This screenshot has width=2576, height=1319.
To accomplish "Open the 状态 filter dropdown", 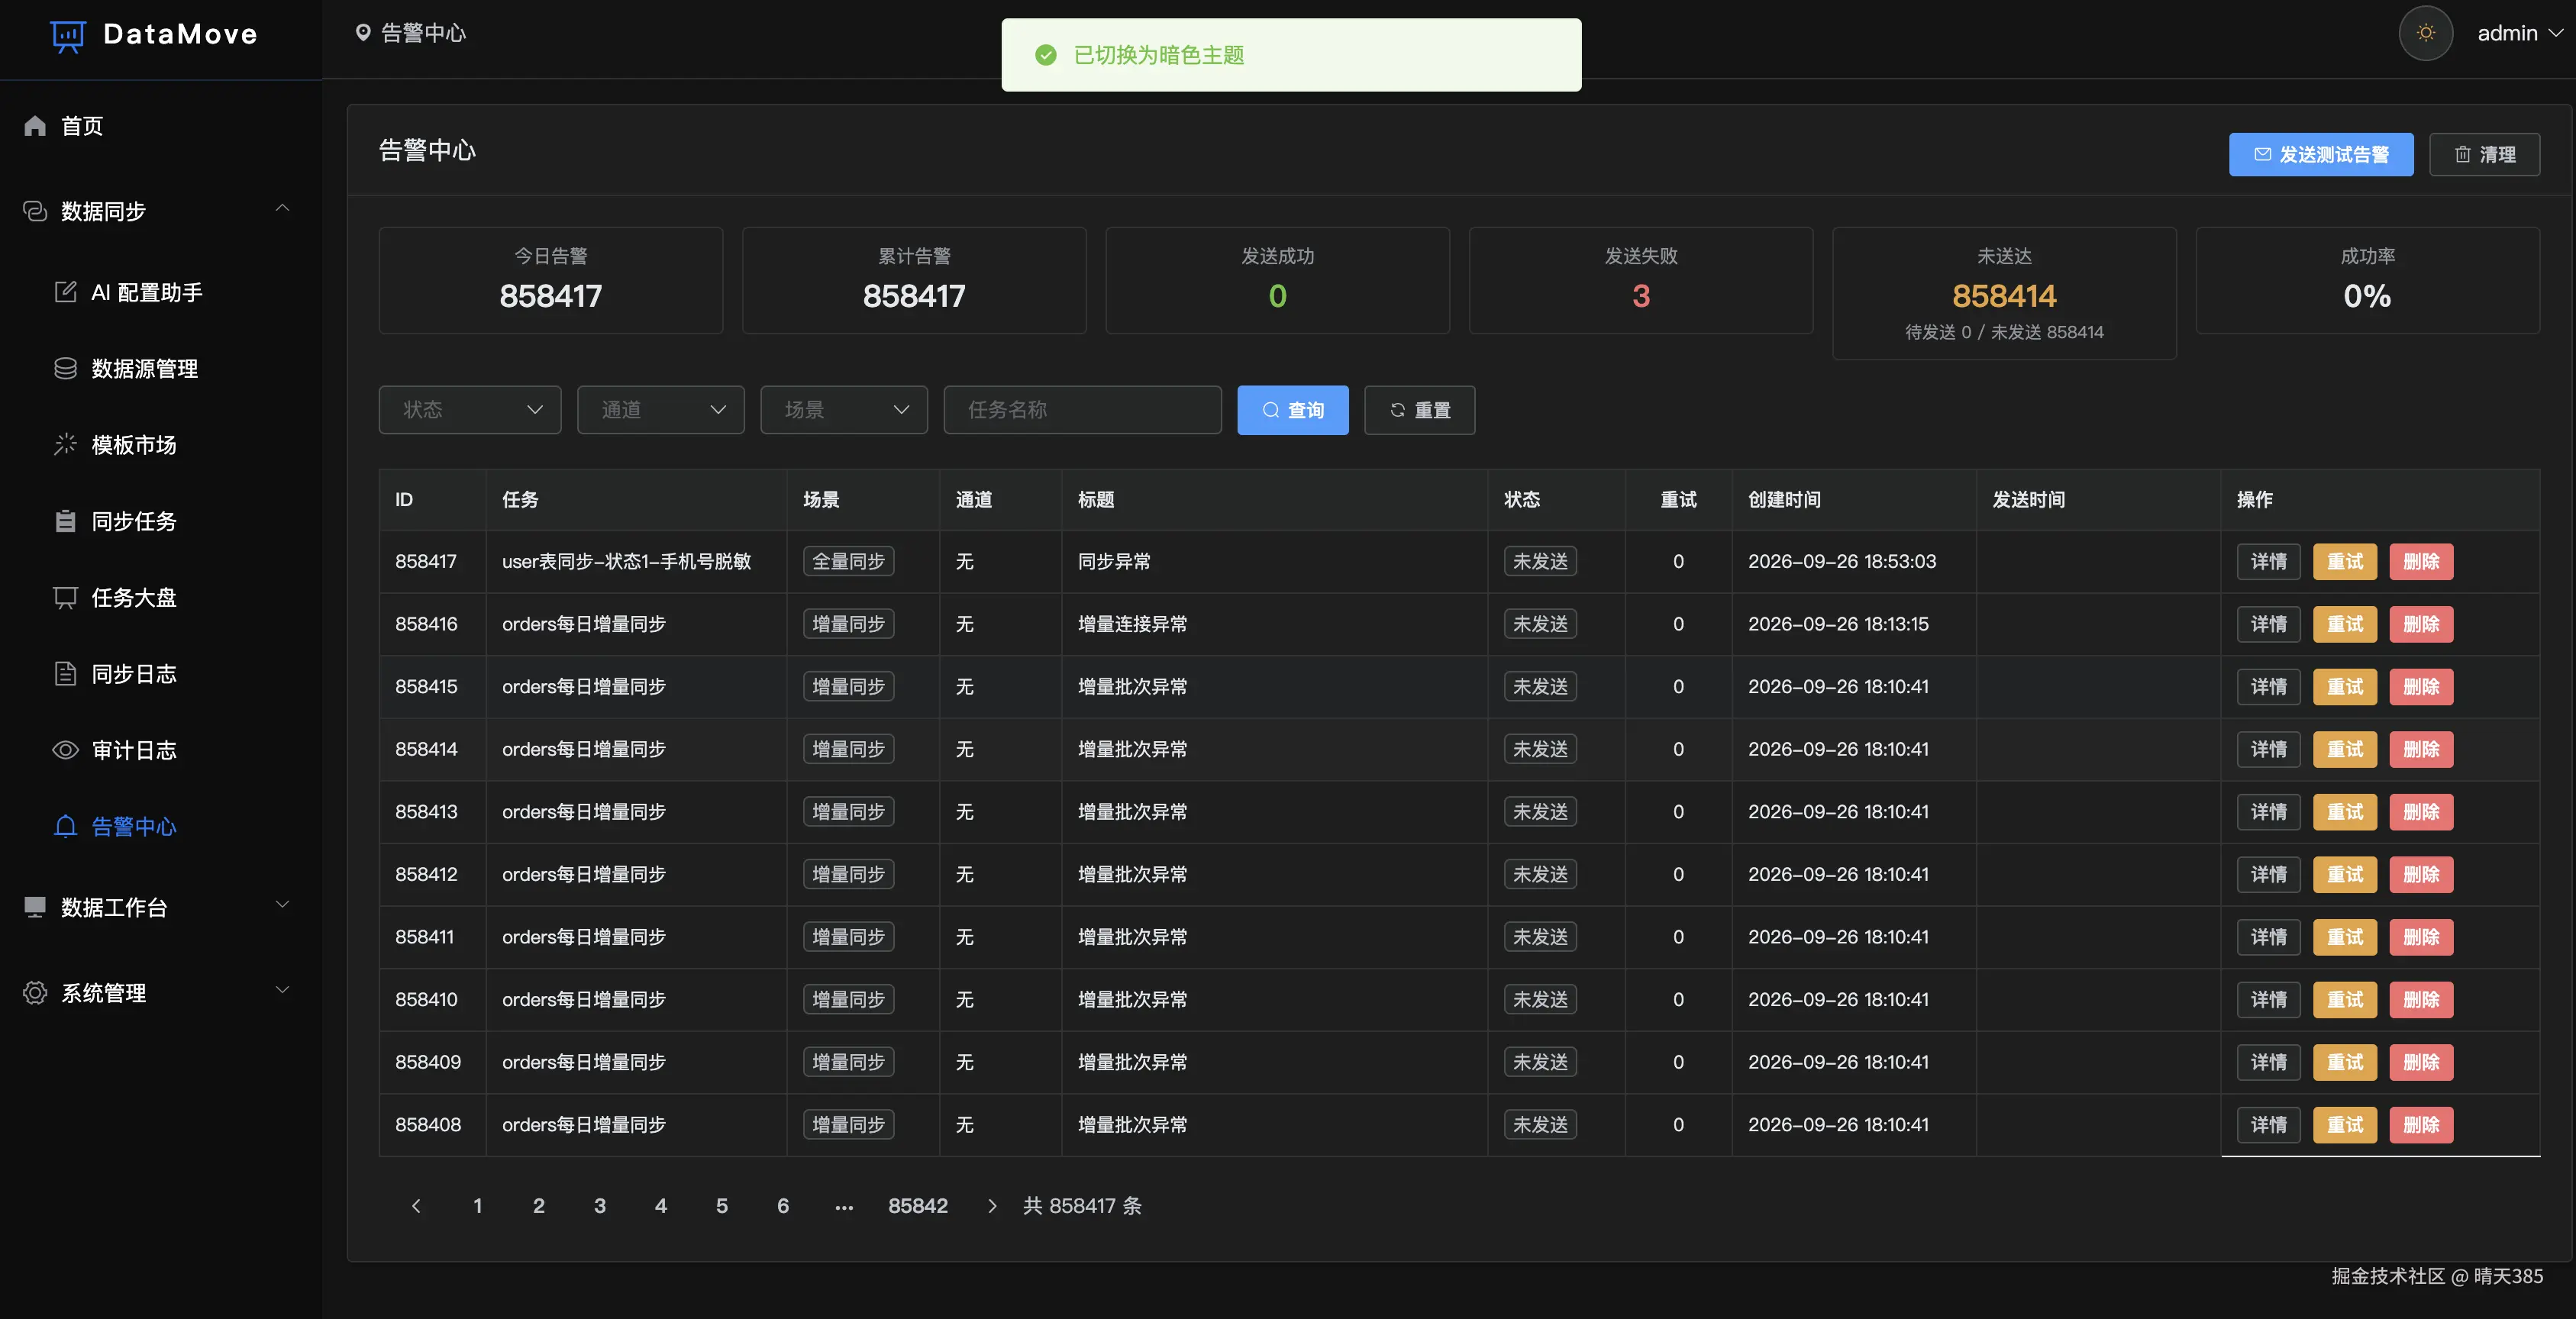I will pos(470,410).
